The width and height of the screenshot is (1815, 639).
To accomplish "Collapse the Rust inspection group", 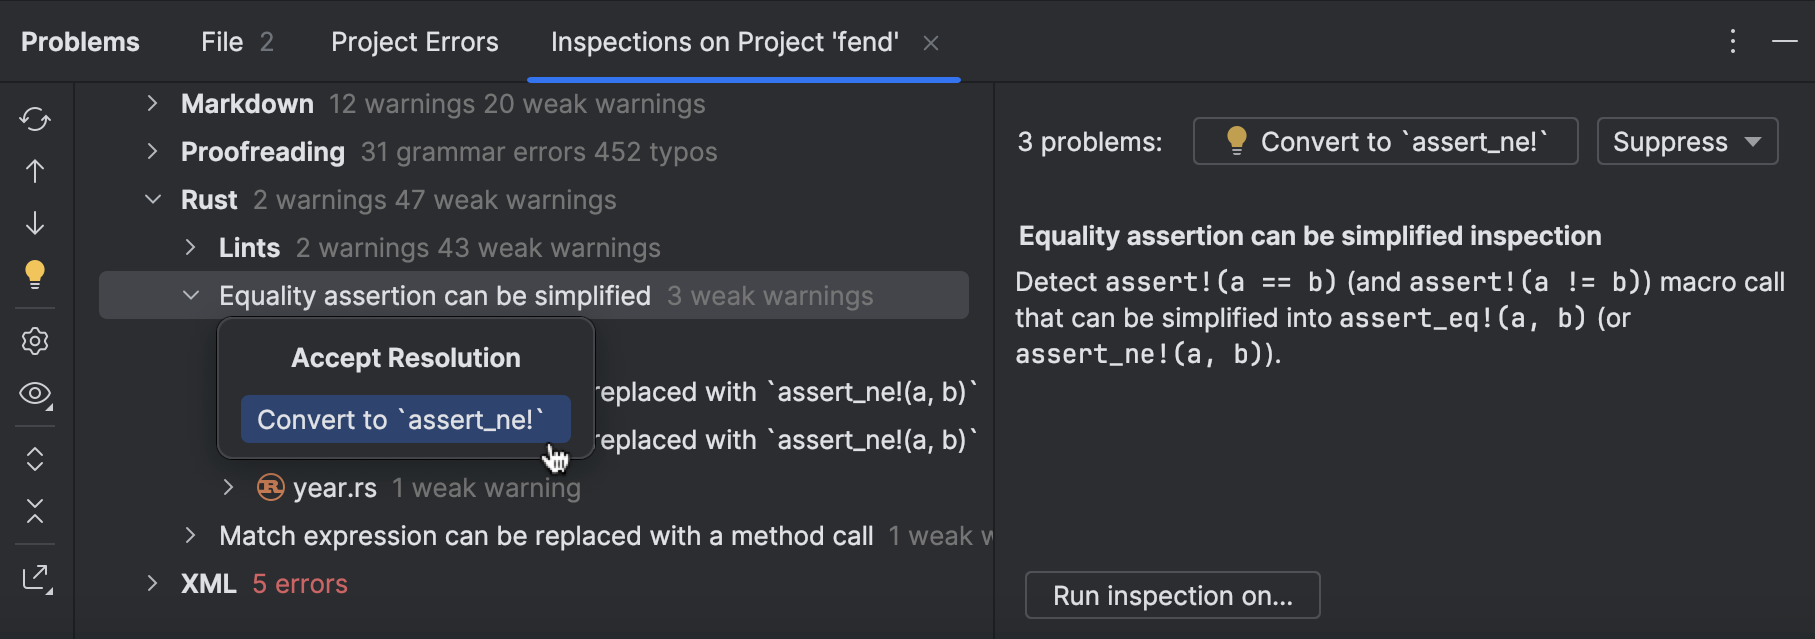I will [x=153, y=198].
